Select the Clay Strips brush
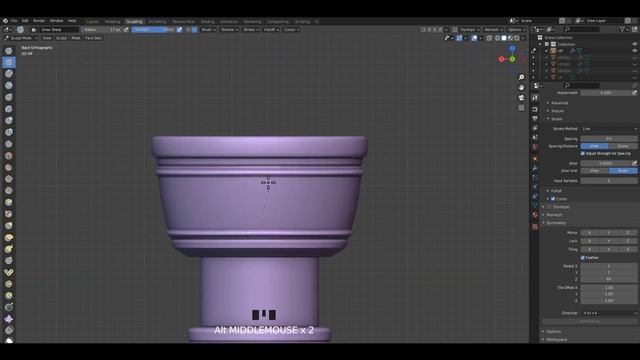Image resolution: width=640 pixels, height=360 pixels. coord(9,86)
